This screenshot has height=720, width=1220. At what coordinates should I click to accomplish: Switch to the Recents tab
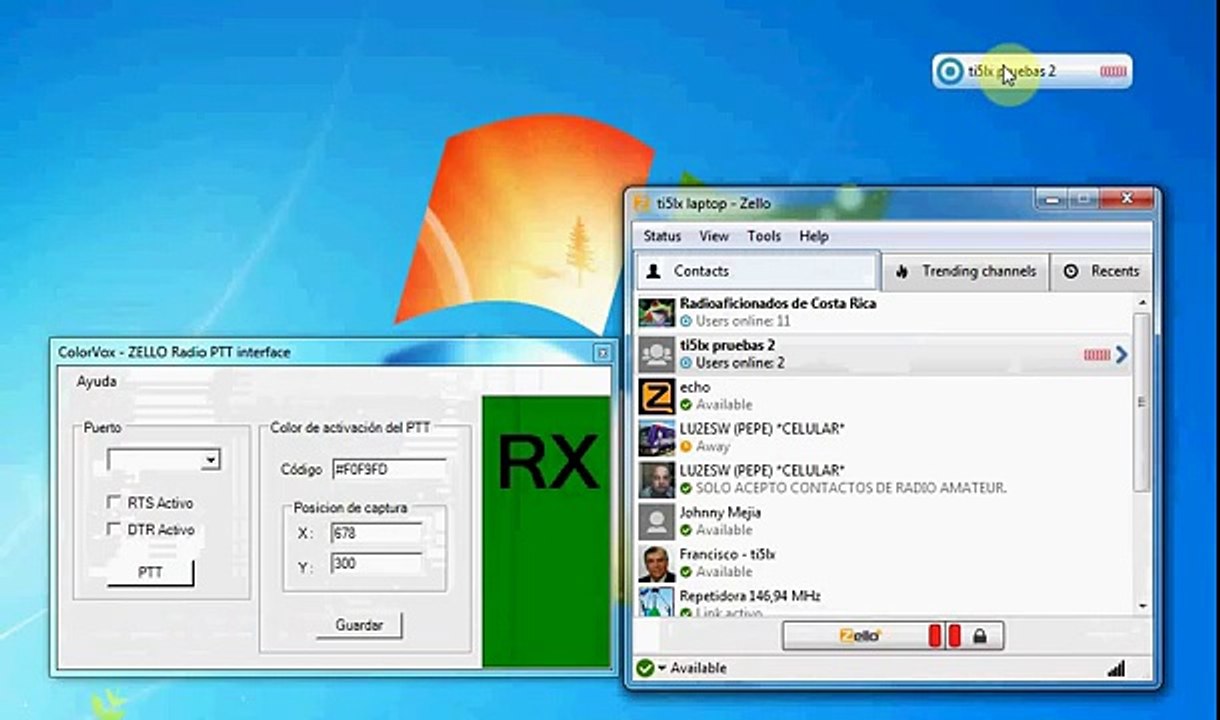(1101, 271)
